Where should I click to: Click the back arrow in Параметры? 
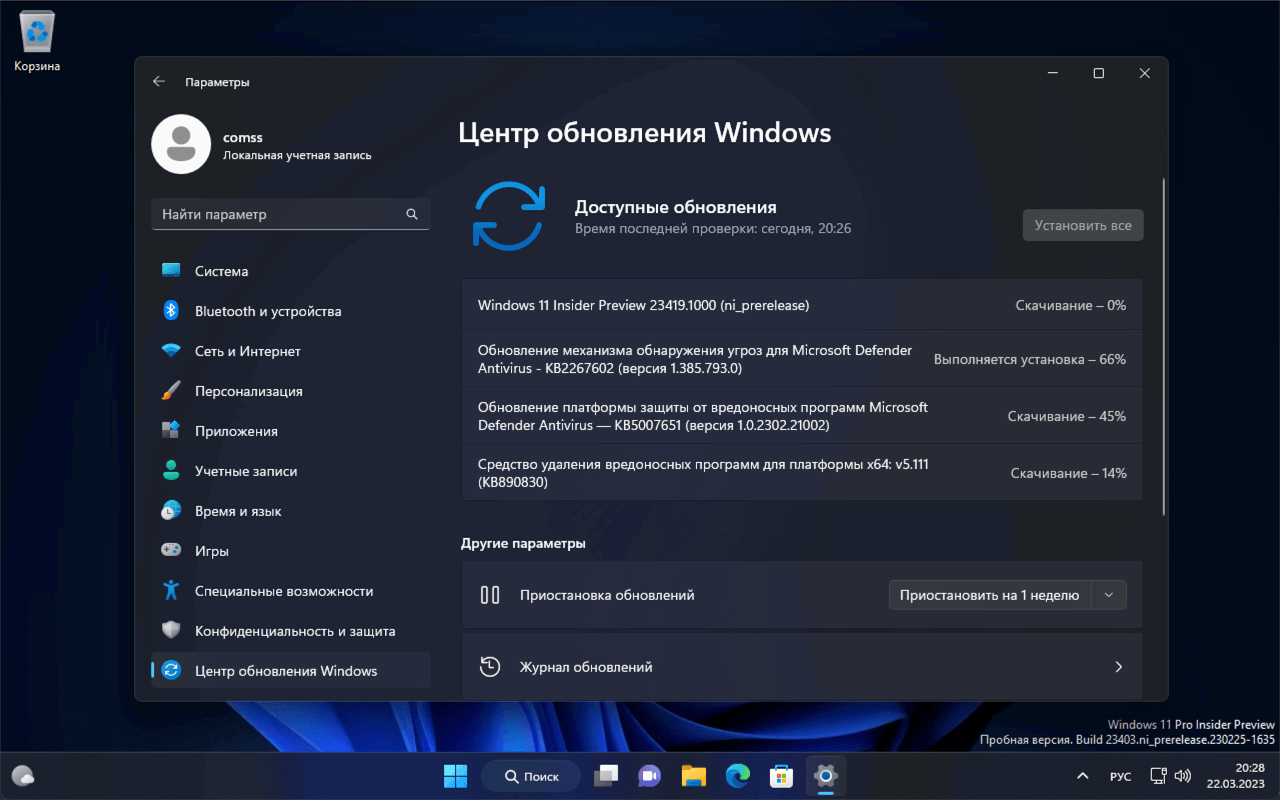pyautogui.click(x=159, y=81)
